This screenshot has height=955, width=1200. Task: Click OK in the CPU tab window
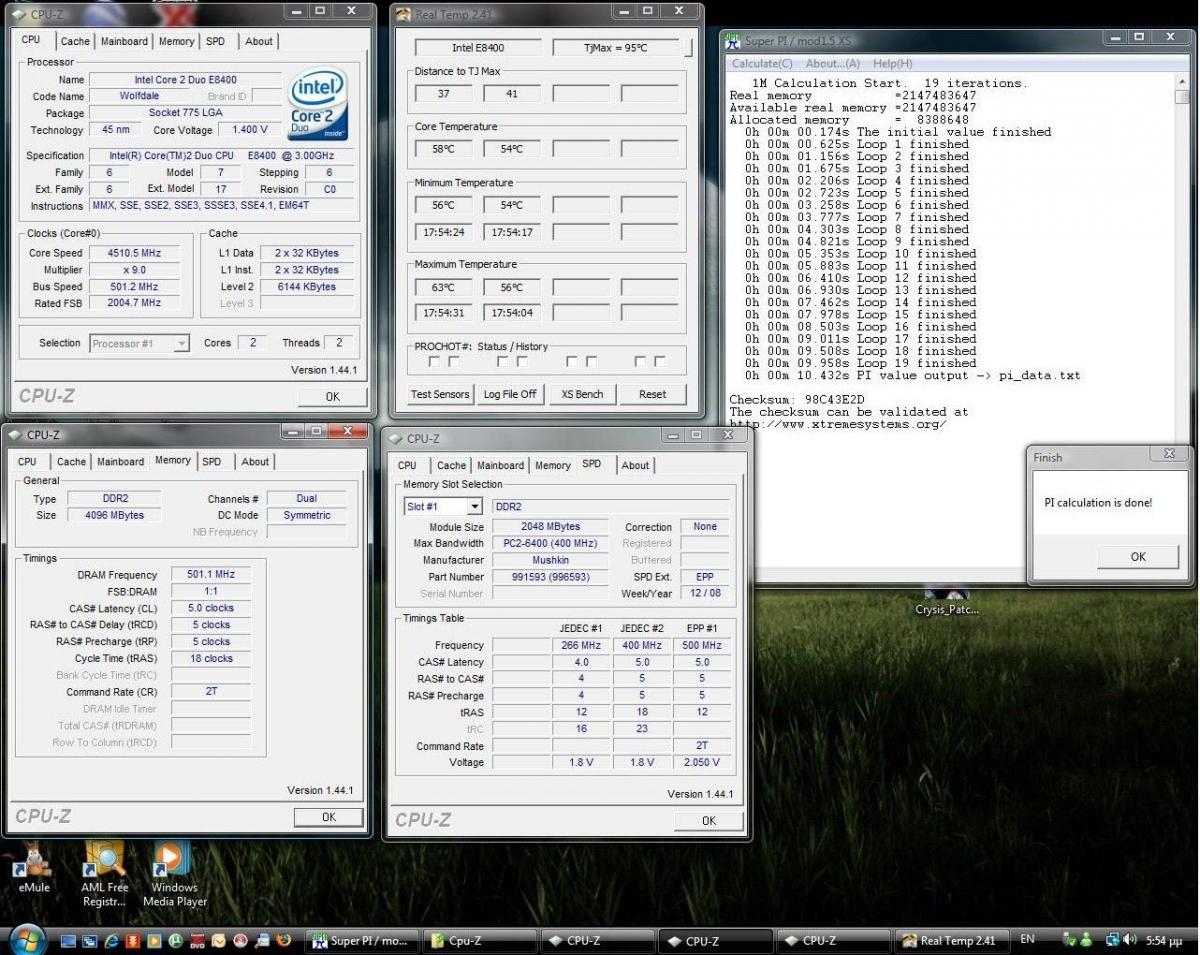coord(332,396)
